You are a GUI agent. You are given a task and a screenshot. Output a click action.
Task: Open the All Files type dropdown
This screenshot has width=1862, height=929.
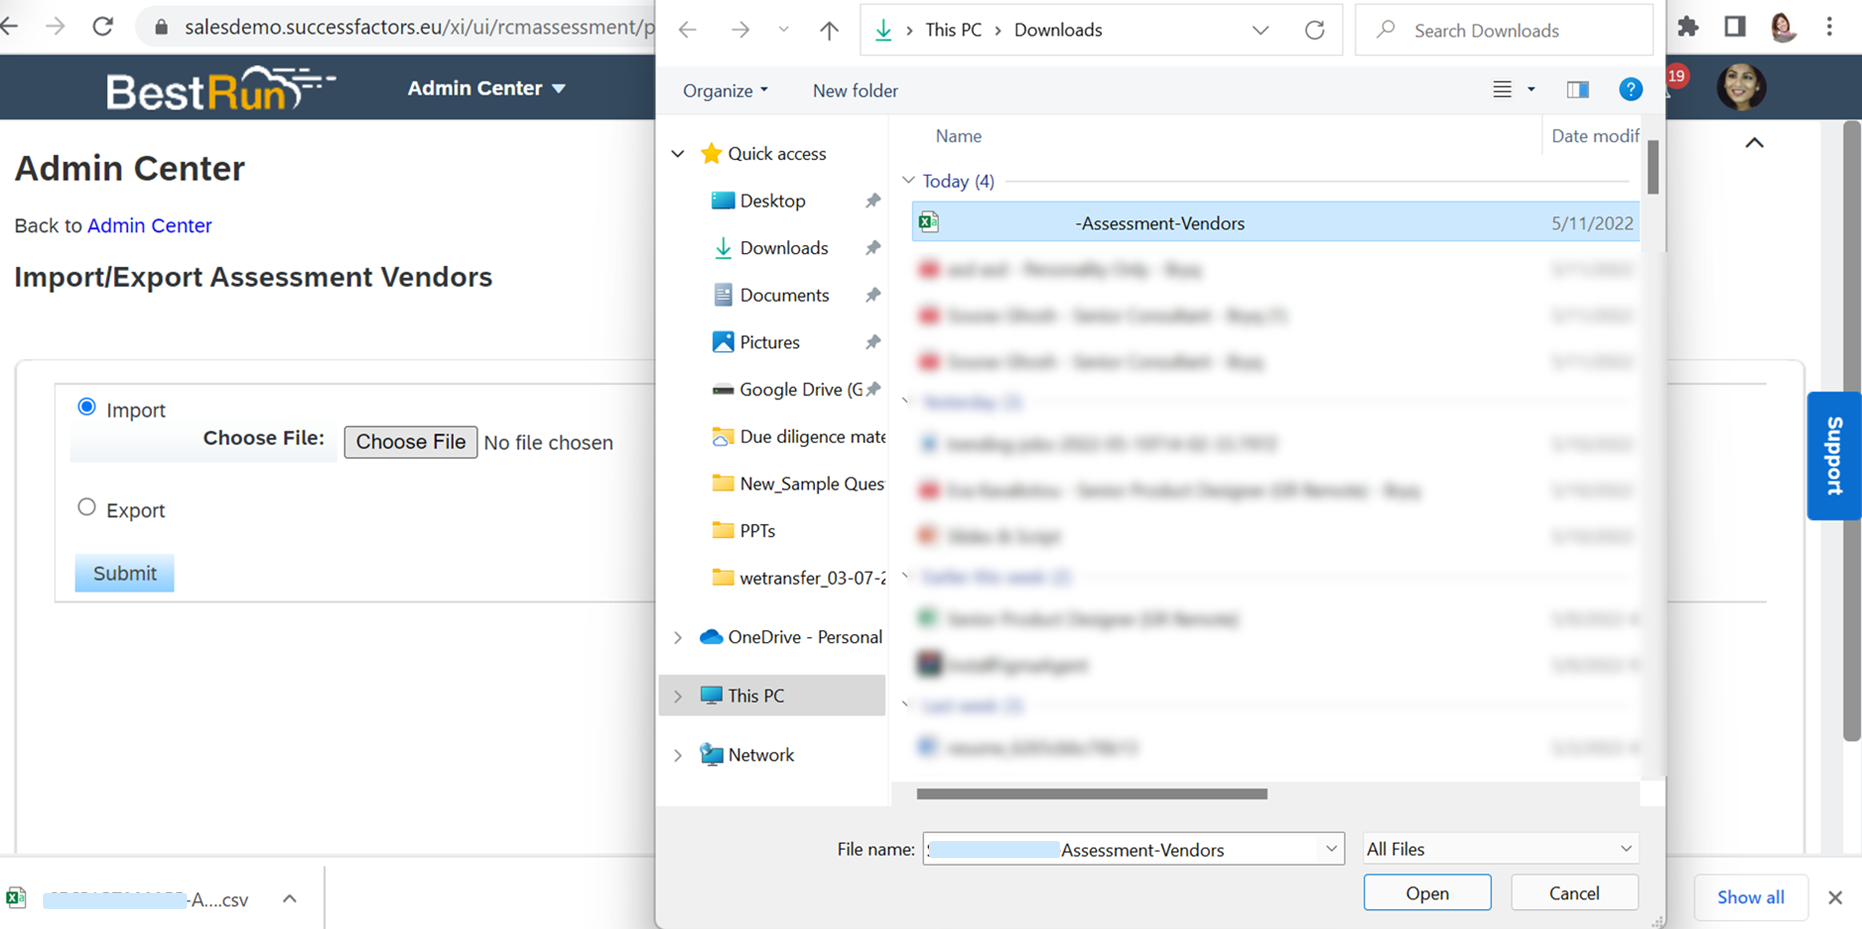click(1499, 849)
